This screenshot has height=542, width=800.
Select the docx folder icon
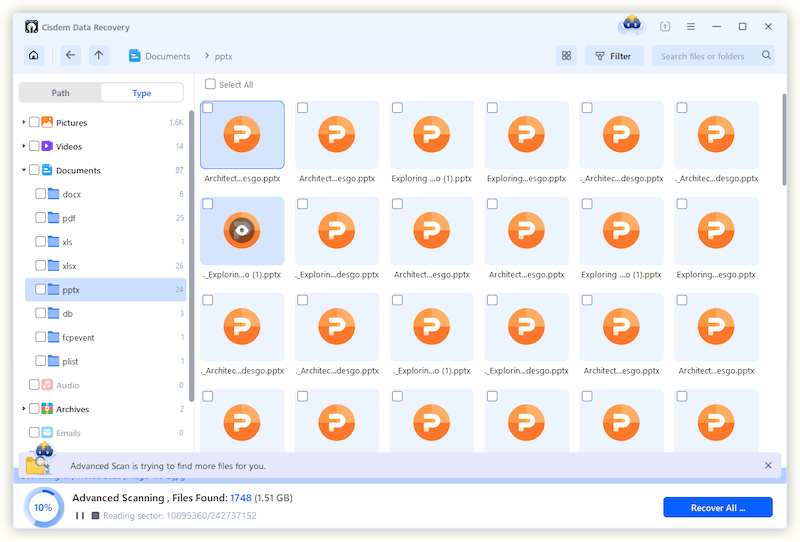pyautogui.click(x=54, y=193)
